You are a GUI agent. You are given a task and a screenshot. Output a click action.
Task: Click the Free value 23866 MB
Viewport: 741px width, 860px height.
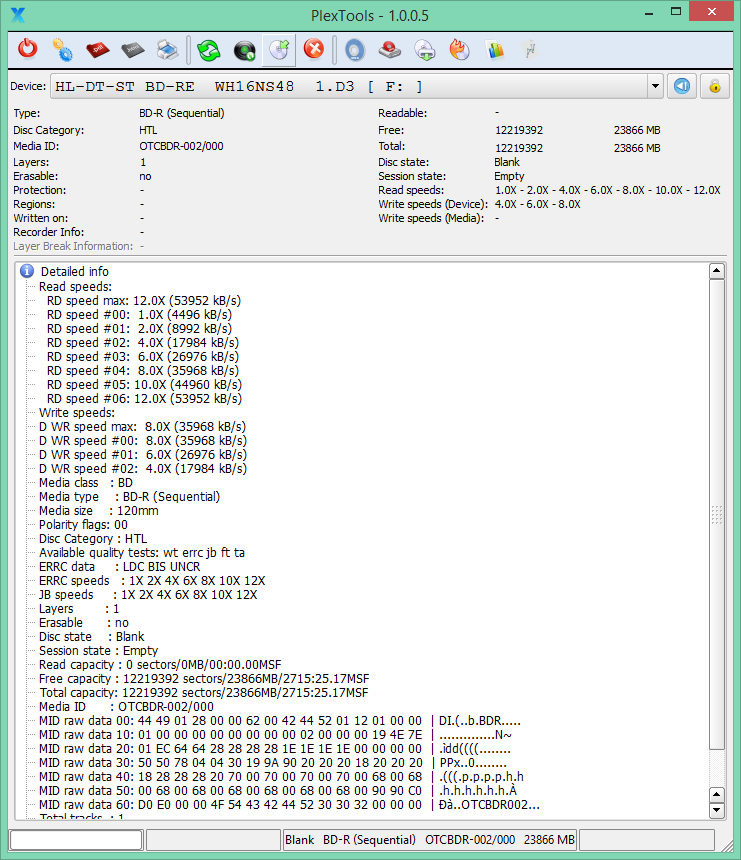point(637,131)
